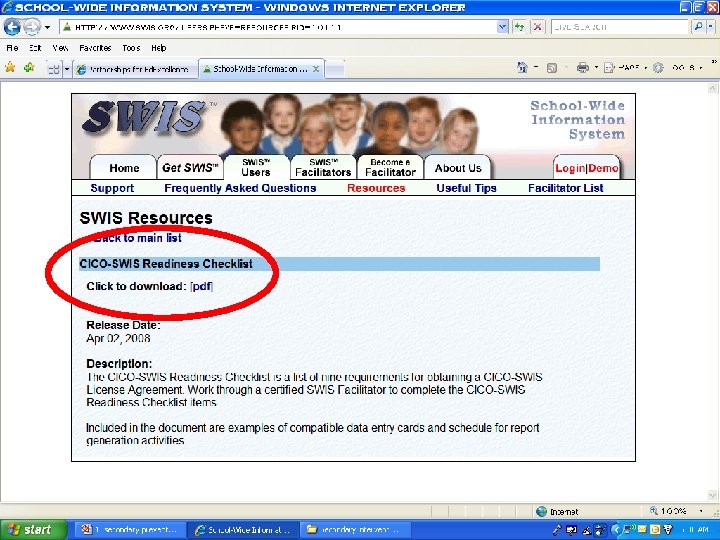Image resolution: width=720 pixels, height=540 pixels.
Task: Click the page scrollbar up arrow
Action: (712, 88)
